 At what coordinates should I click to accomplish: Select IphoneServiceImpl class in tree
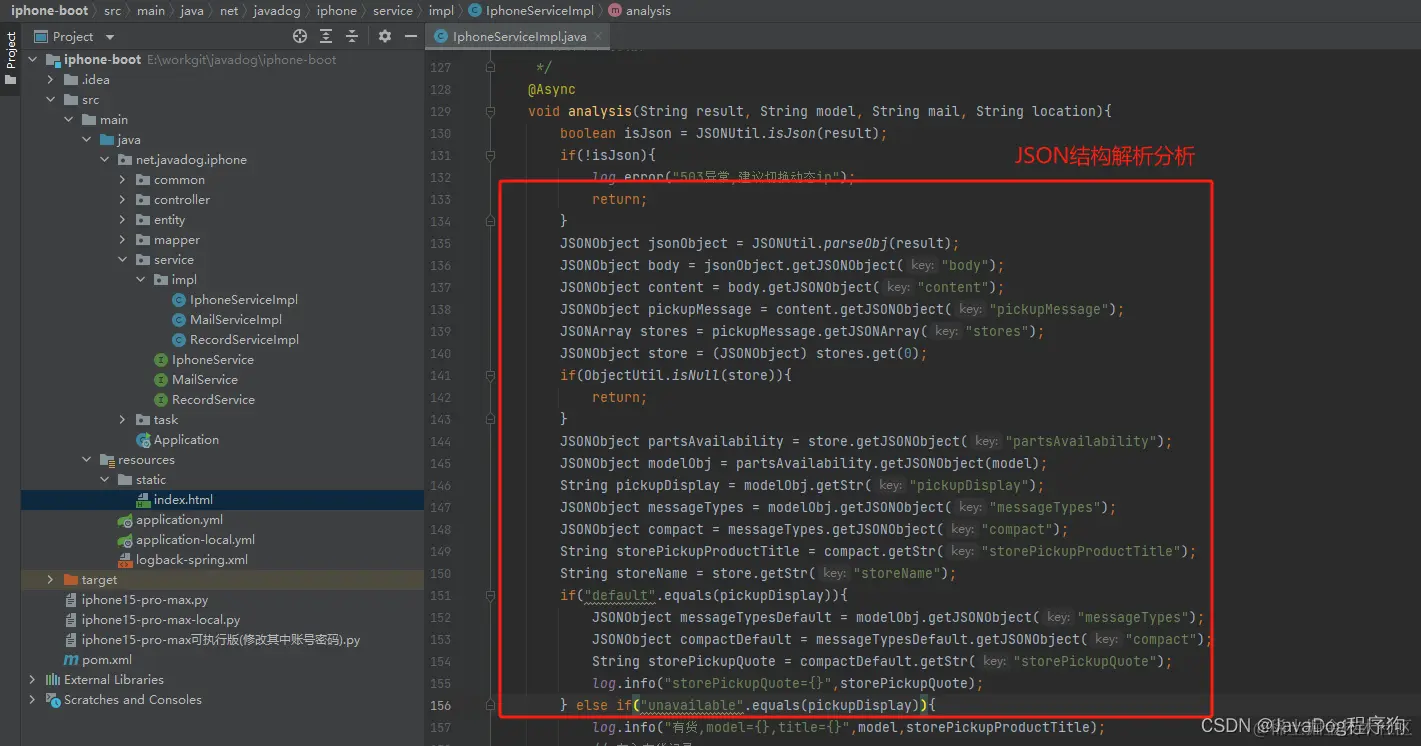(x=243, y=300)
